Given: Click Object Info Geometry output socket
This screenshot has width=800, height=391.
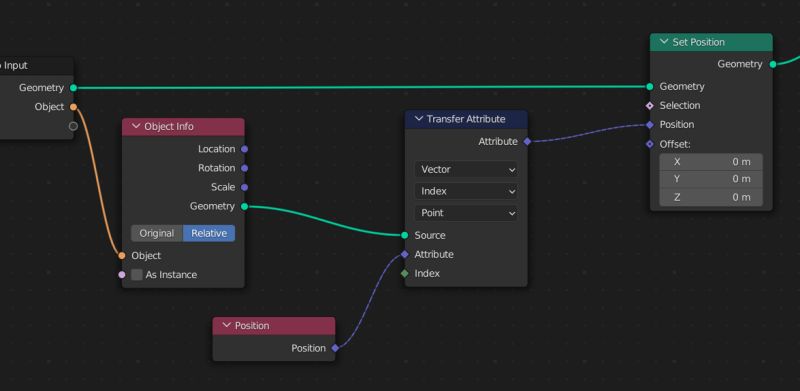Looking at the screenshot, I should 244,206.
